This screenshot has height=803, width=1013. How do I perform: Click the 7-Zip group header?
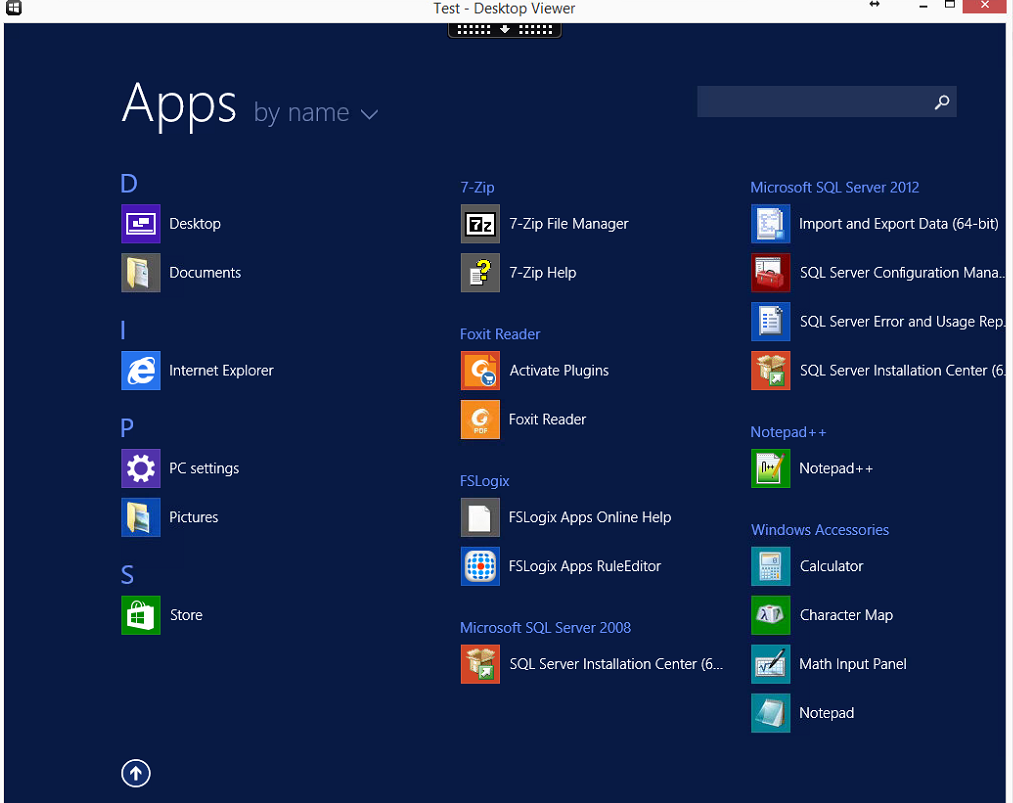click(x=477, y=187)
